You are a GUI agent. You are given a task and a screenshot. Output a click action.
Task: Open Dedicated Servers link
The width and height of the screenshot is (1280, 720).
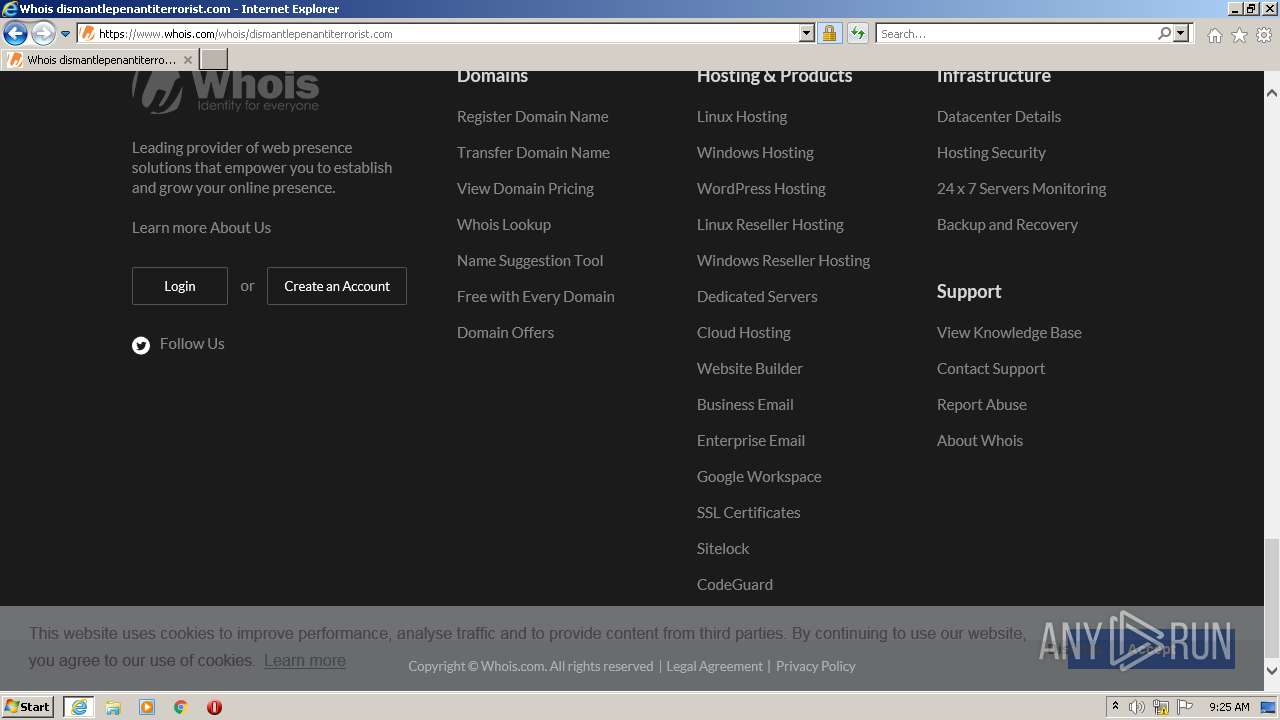coord(757,297)
